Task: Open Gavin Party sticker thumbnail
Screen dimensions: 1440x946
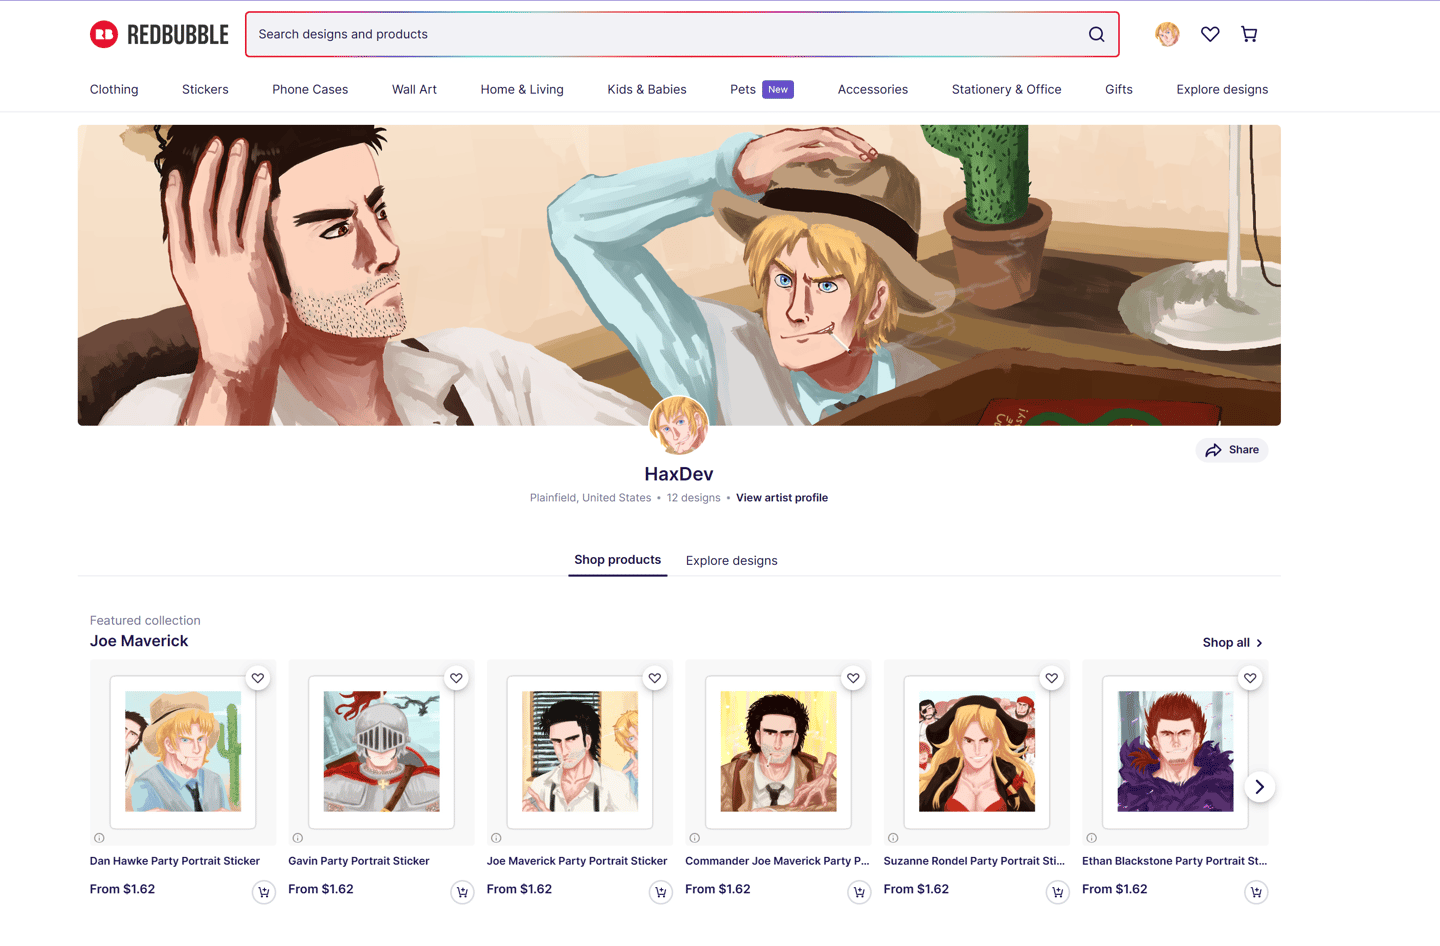Action: click(x=381, y=752)
